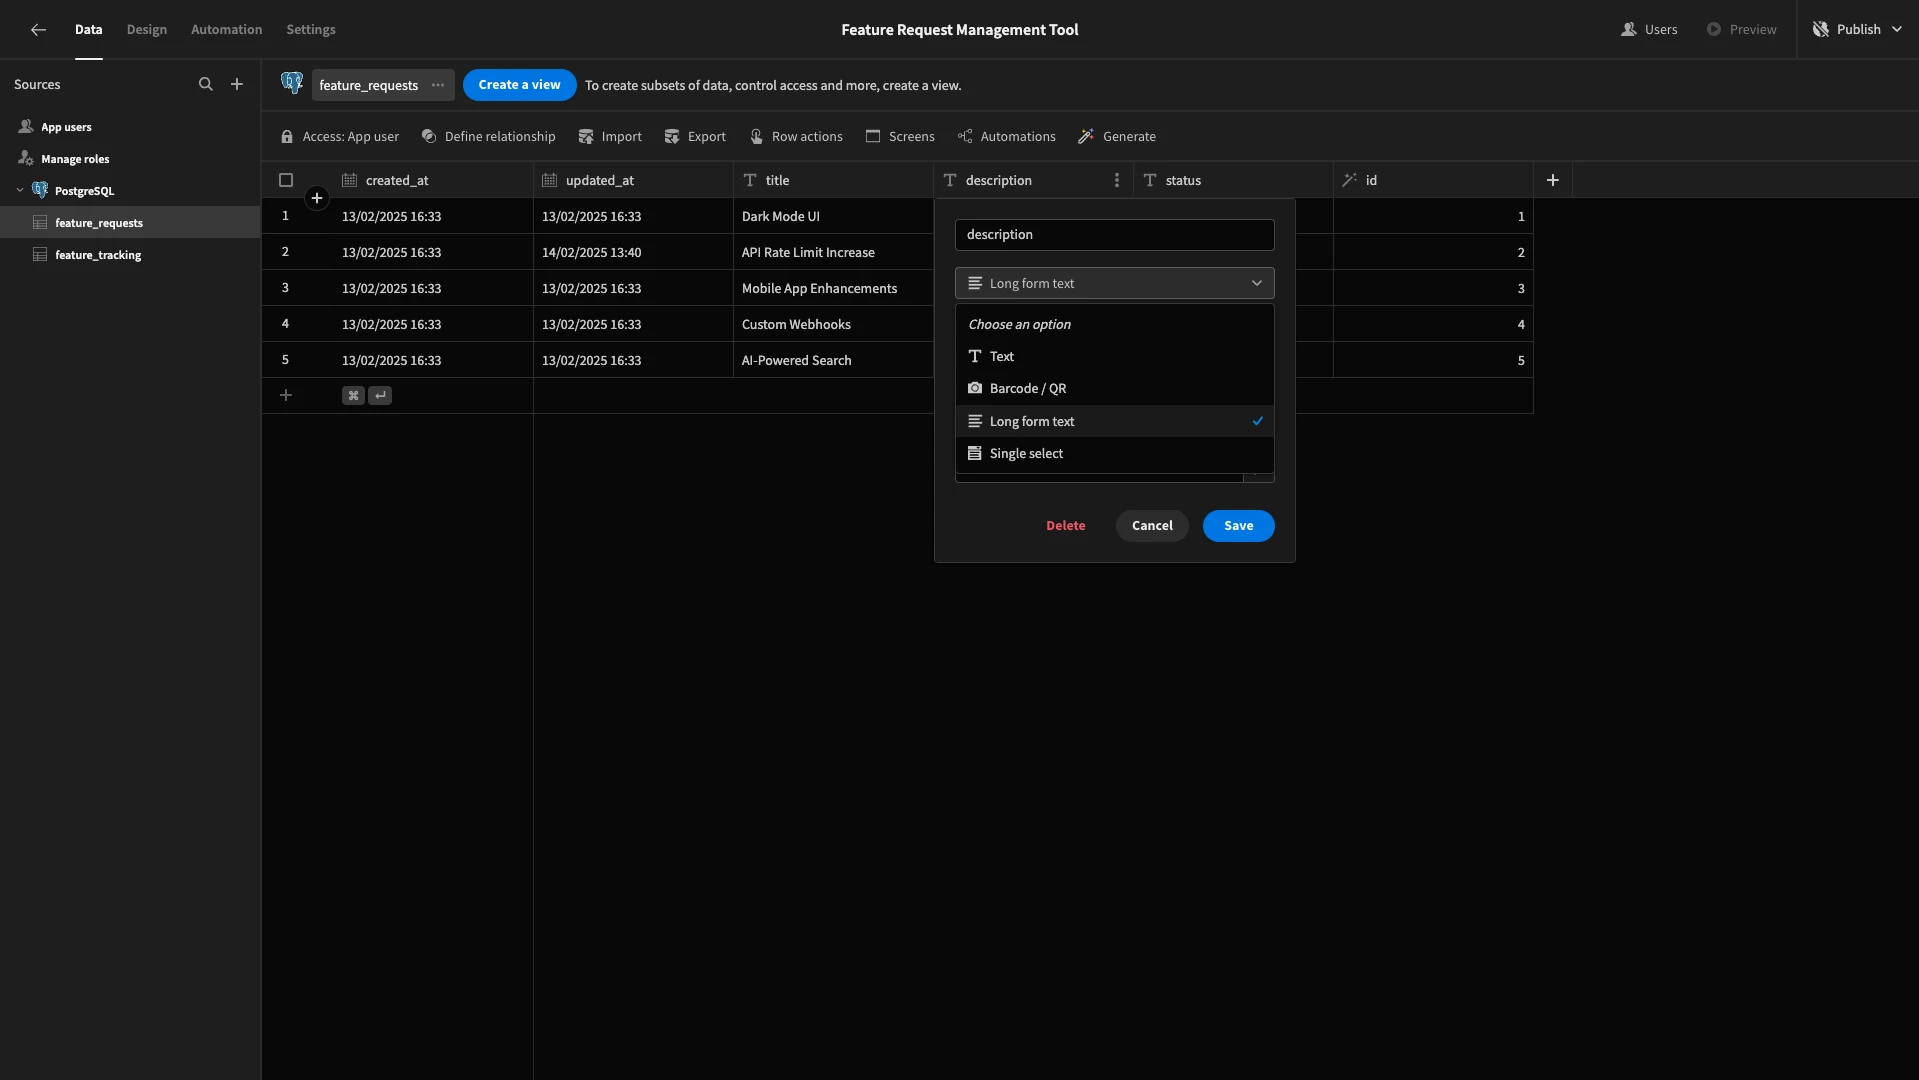This screenshot has height=1080, width=1919.
Task: Click the PostgreSQL elephant icon beside the table name
Action: 292,84
